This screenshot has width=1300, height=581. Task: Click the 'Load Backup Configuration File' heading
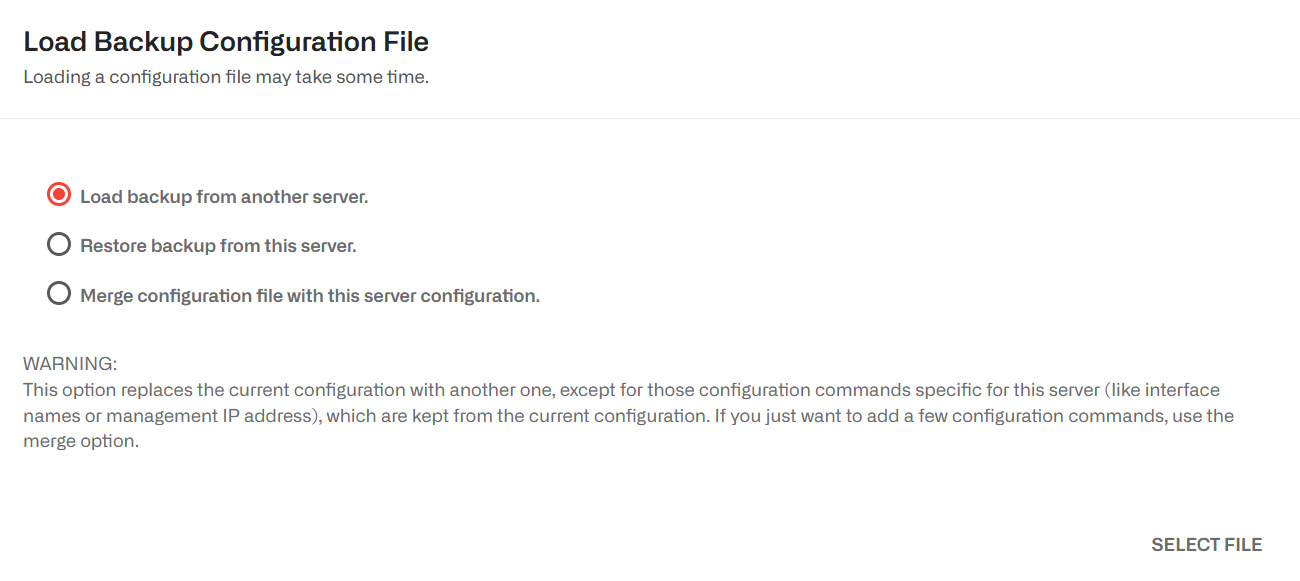pos(226,41)
